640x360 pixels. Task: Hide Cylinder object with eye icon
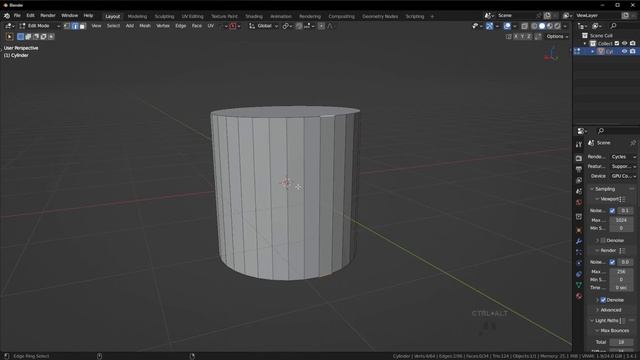coord(624,51)
